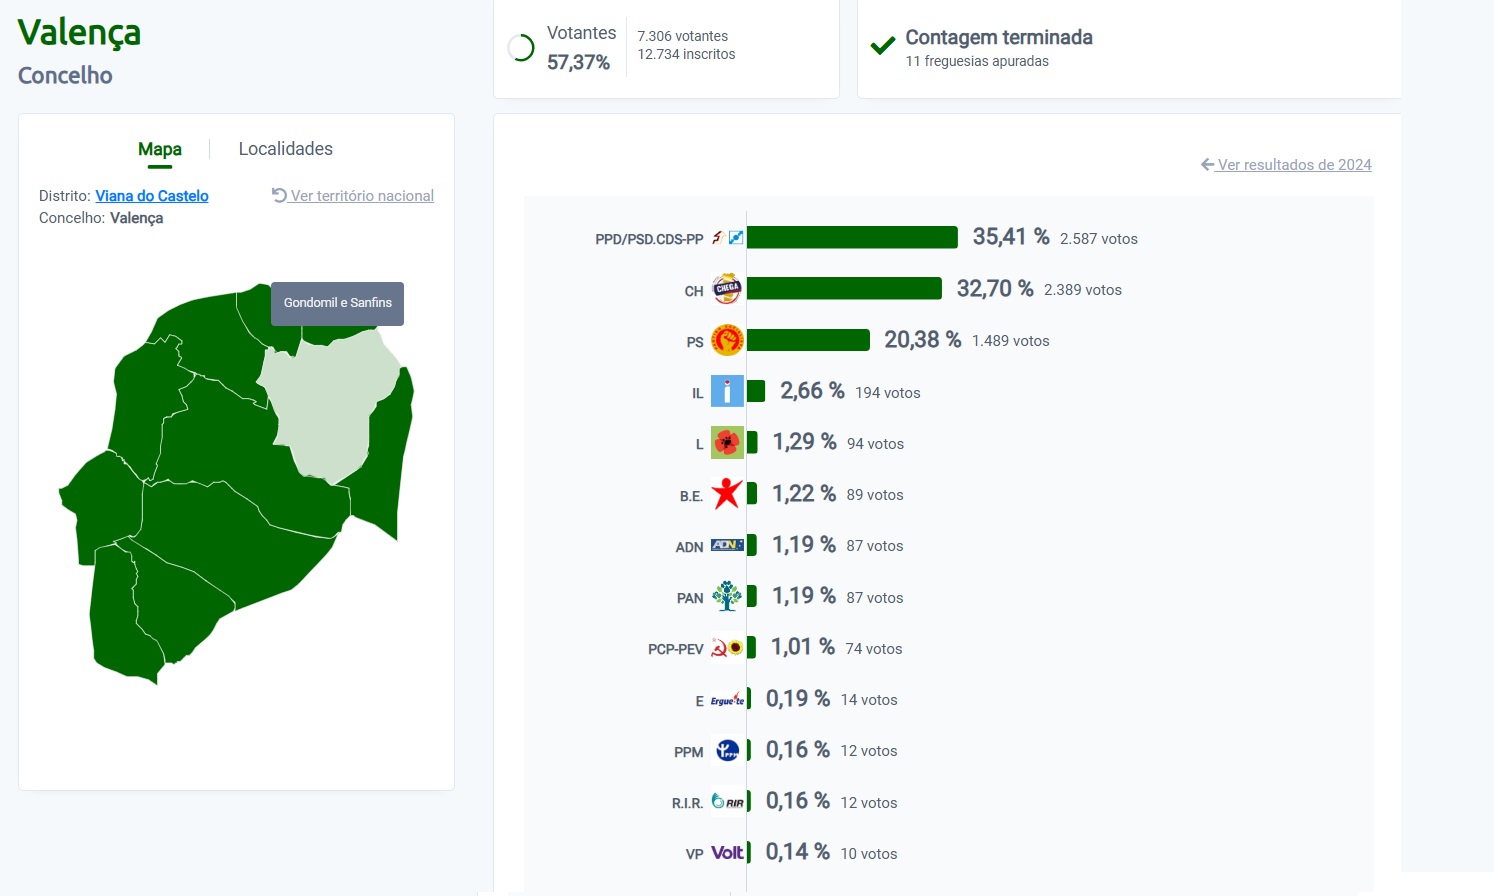Click the PS party fist logo
Screen dimensions: 1494x896
(x=727, y=340)
